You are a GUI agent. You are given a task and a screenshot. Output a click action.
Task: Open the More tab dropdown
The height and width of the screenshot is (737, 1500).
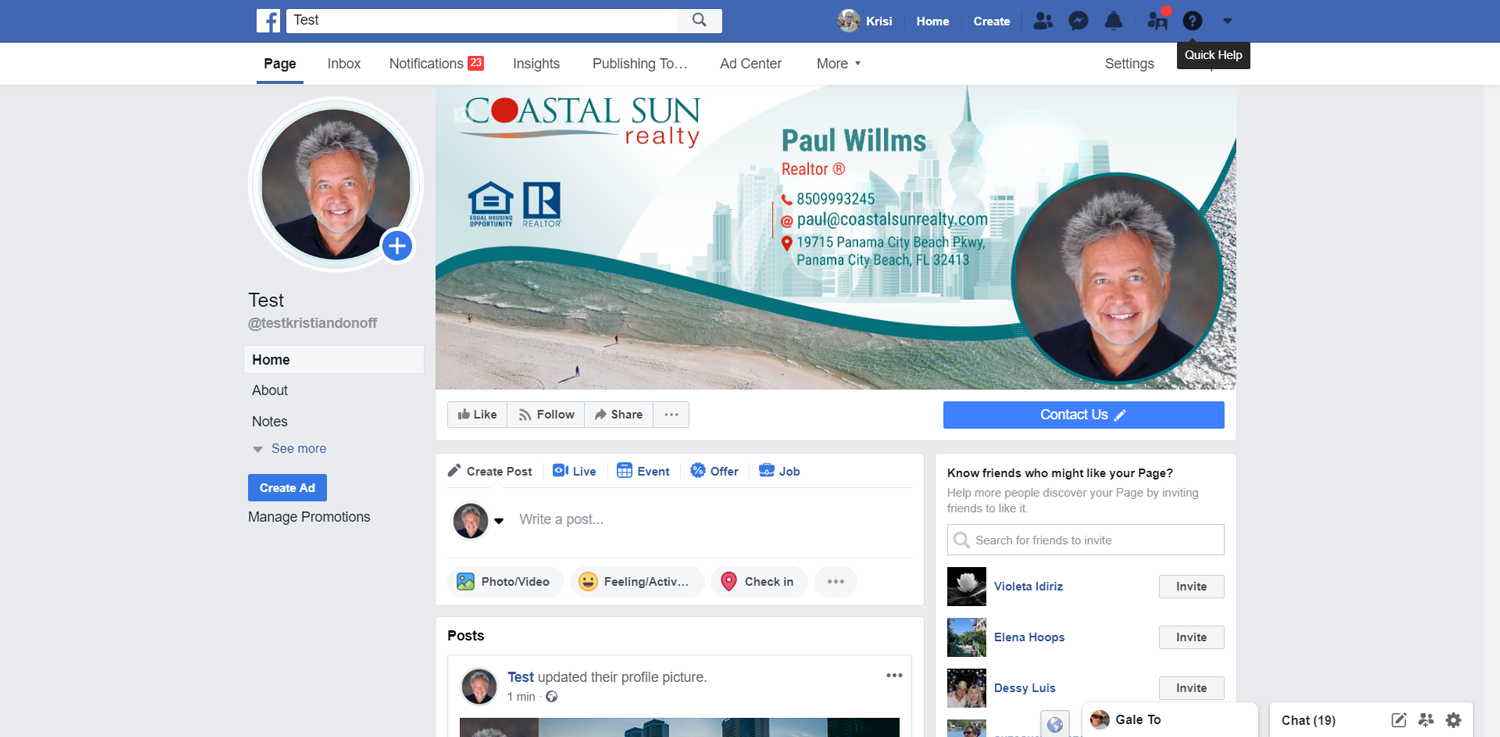tap(838, 63)
